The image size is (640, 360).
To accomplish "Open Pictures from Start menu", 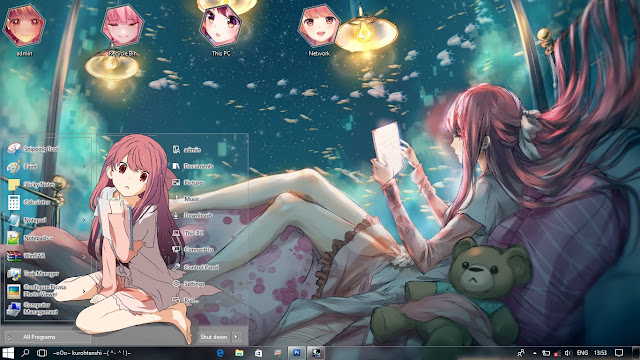I will [x=189, y=182].
